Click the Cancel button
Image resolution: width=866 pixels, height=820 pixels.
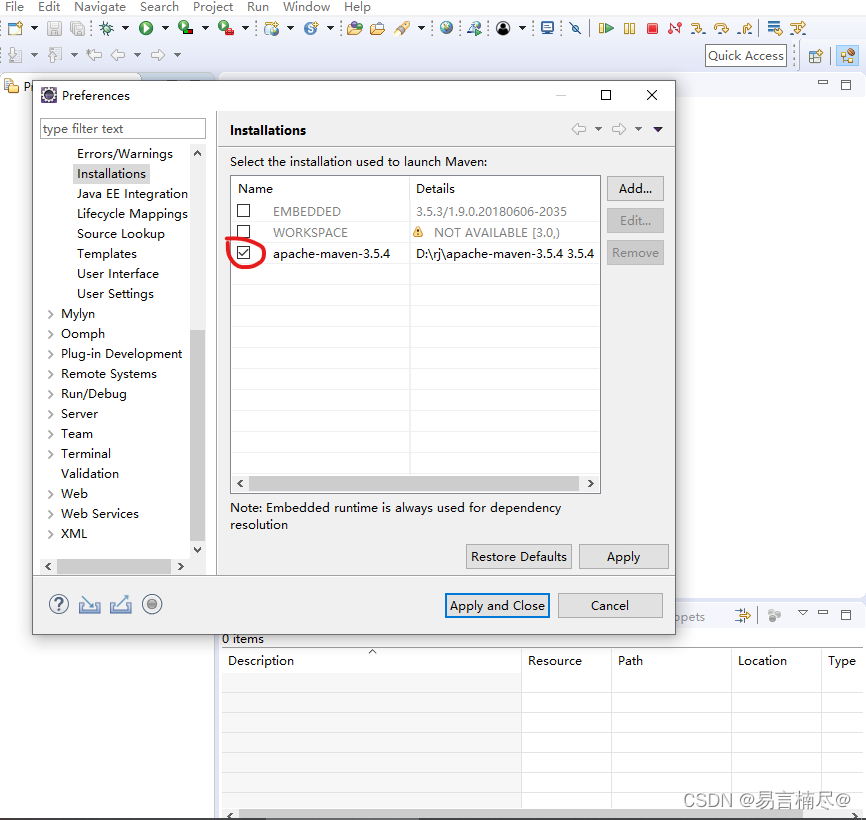click(610, 606)
